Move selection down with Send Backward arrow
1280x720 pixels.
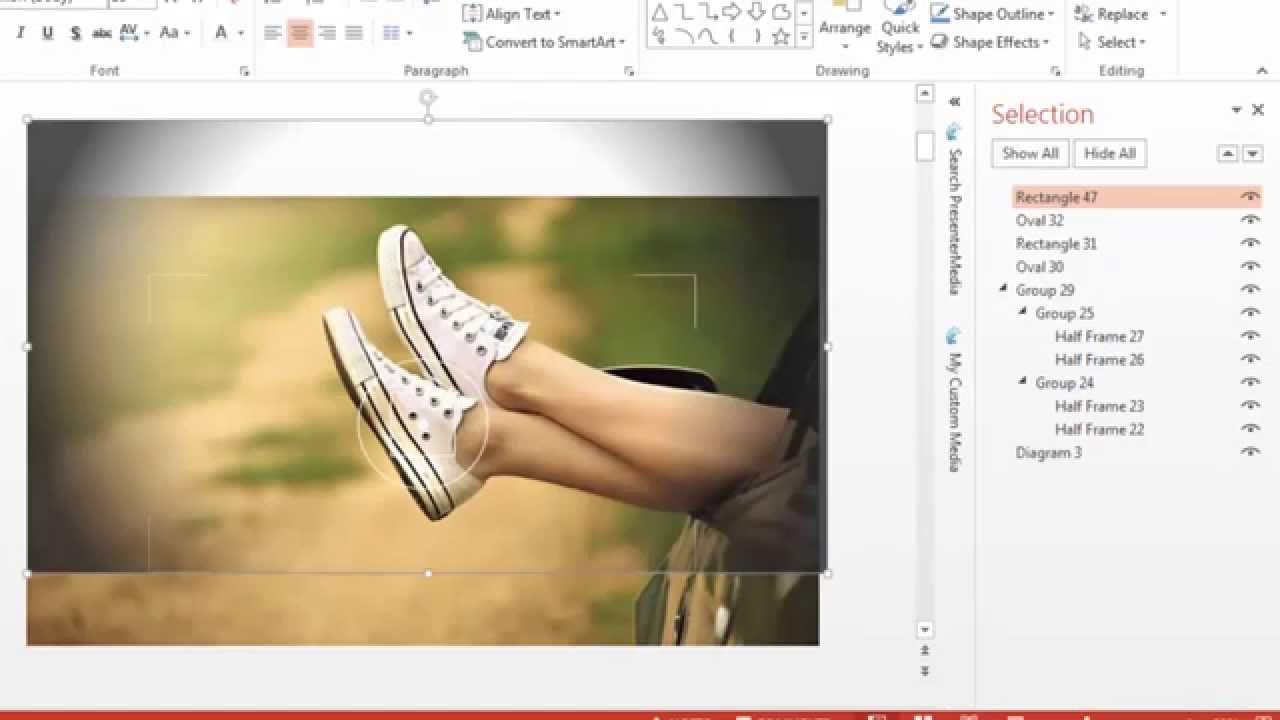tap(1252, 153)
